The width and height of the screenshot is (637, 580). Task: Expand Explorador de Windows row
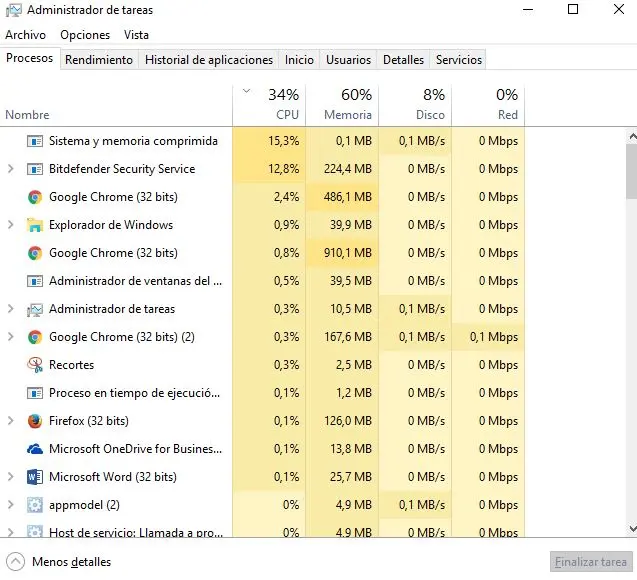(x=11, y=225)
